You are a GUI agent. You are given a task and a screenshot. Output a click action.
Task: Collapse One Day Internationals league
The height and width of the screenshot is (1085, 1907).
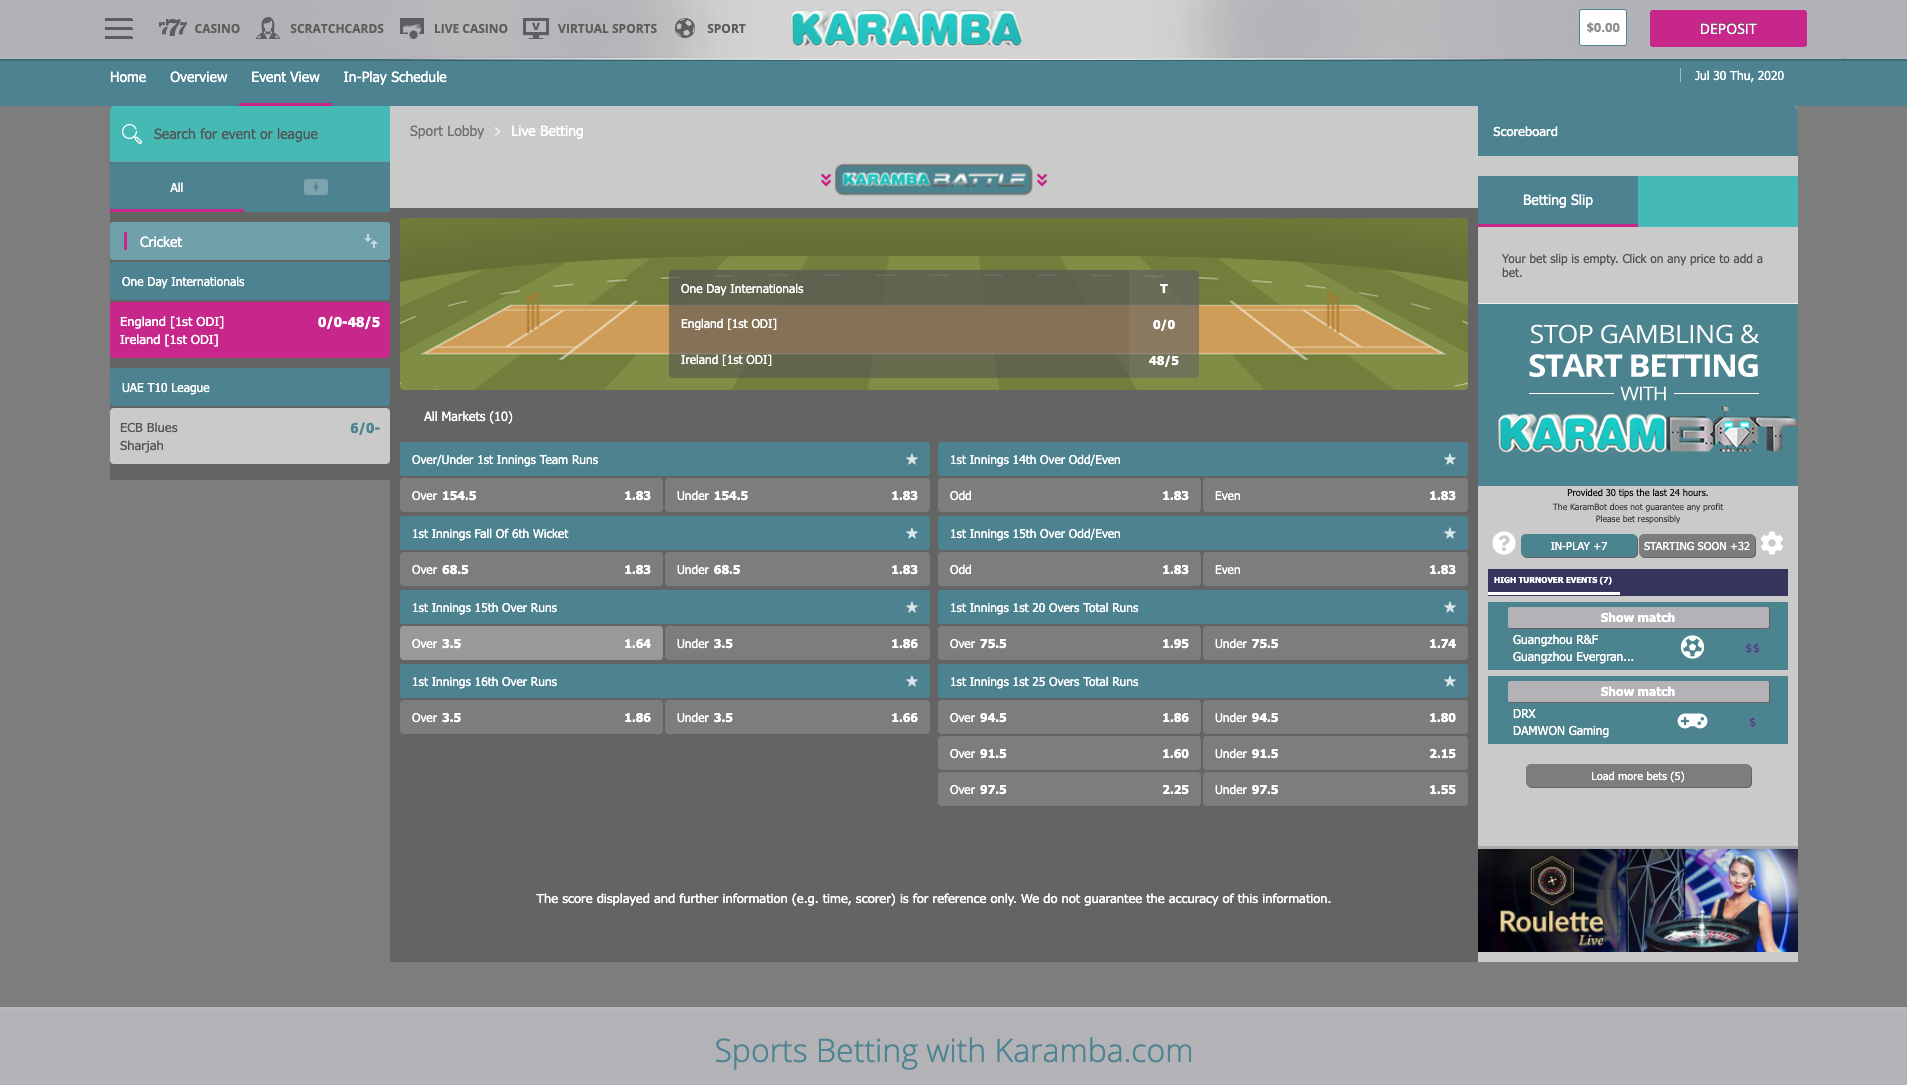tap(250, 281)
